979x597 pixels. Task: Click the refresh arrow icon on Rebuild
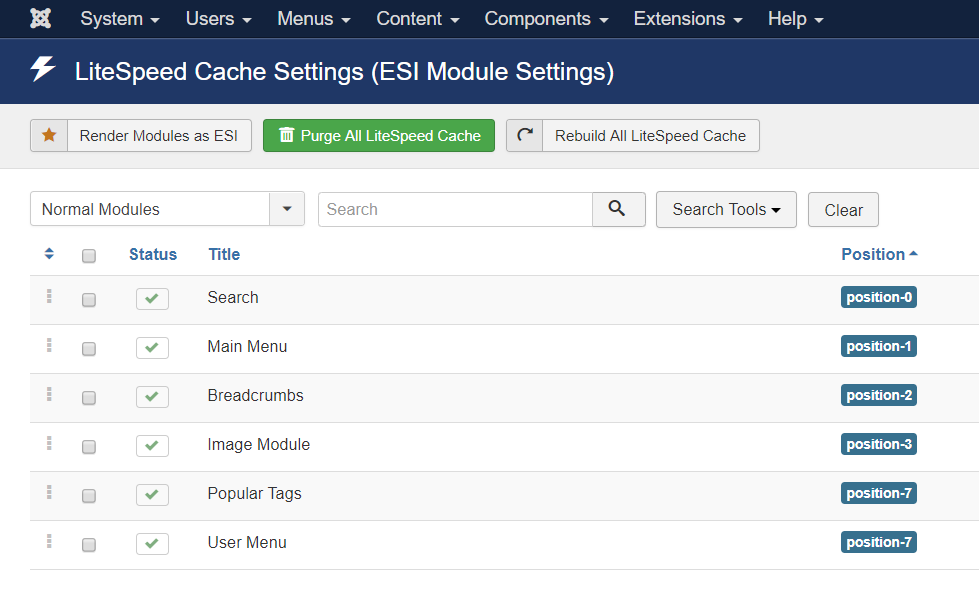click(x=525, y=136)
